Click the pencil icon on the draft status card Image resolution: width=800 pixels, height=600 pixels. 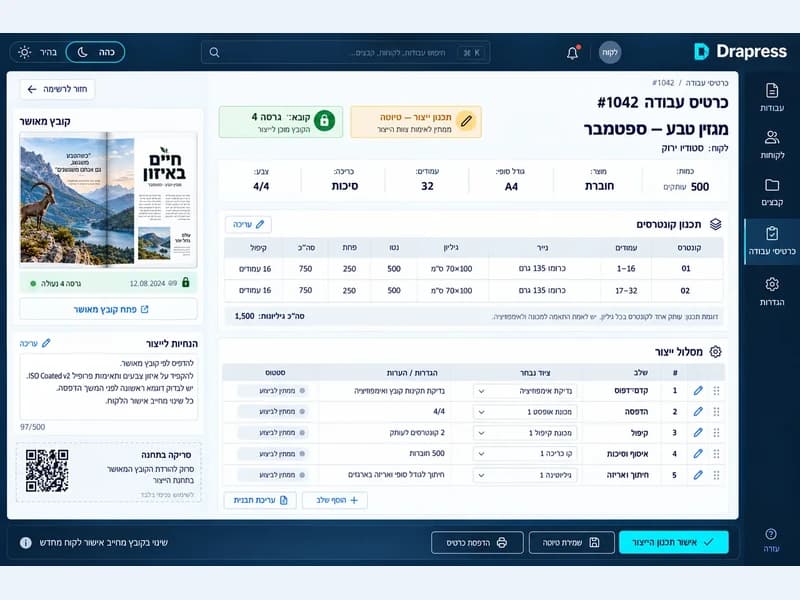(466, 121)
